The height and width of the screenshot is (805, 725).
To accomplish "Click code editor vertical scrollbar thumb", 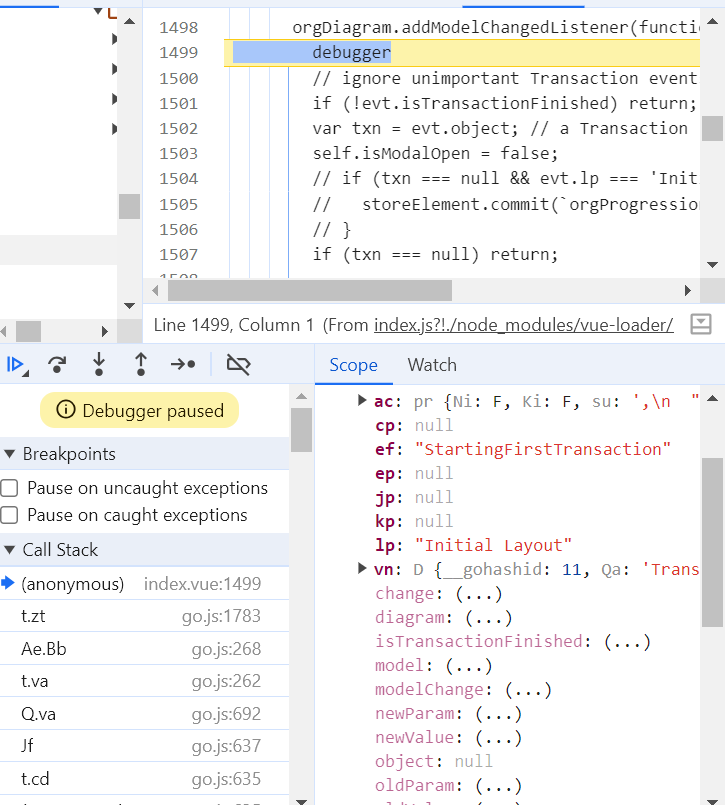I will tap(712, 128).
